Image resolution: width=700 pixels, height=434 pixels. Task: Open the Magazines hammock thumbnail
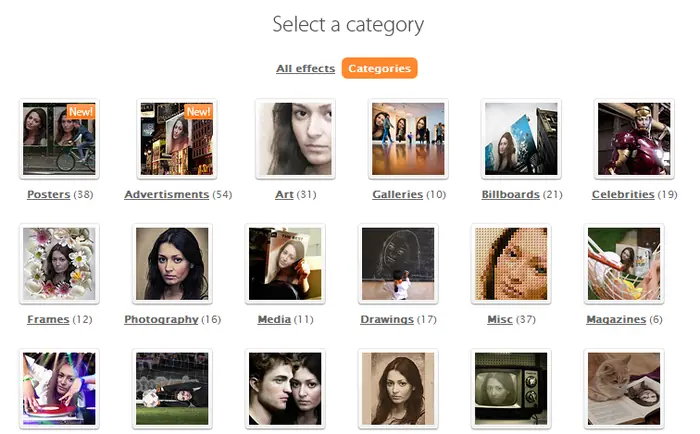624,264
